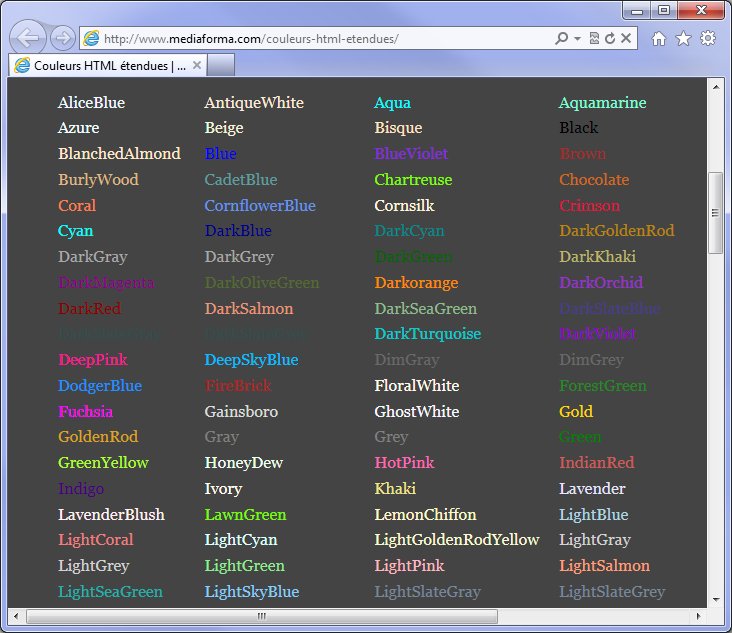The width and height of the screenshot is (732, 633).
Task: Refresh the page with the reload icon
Action: (x=610, y=39)
